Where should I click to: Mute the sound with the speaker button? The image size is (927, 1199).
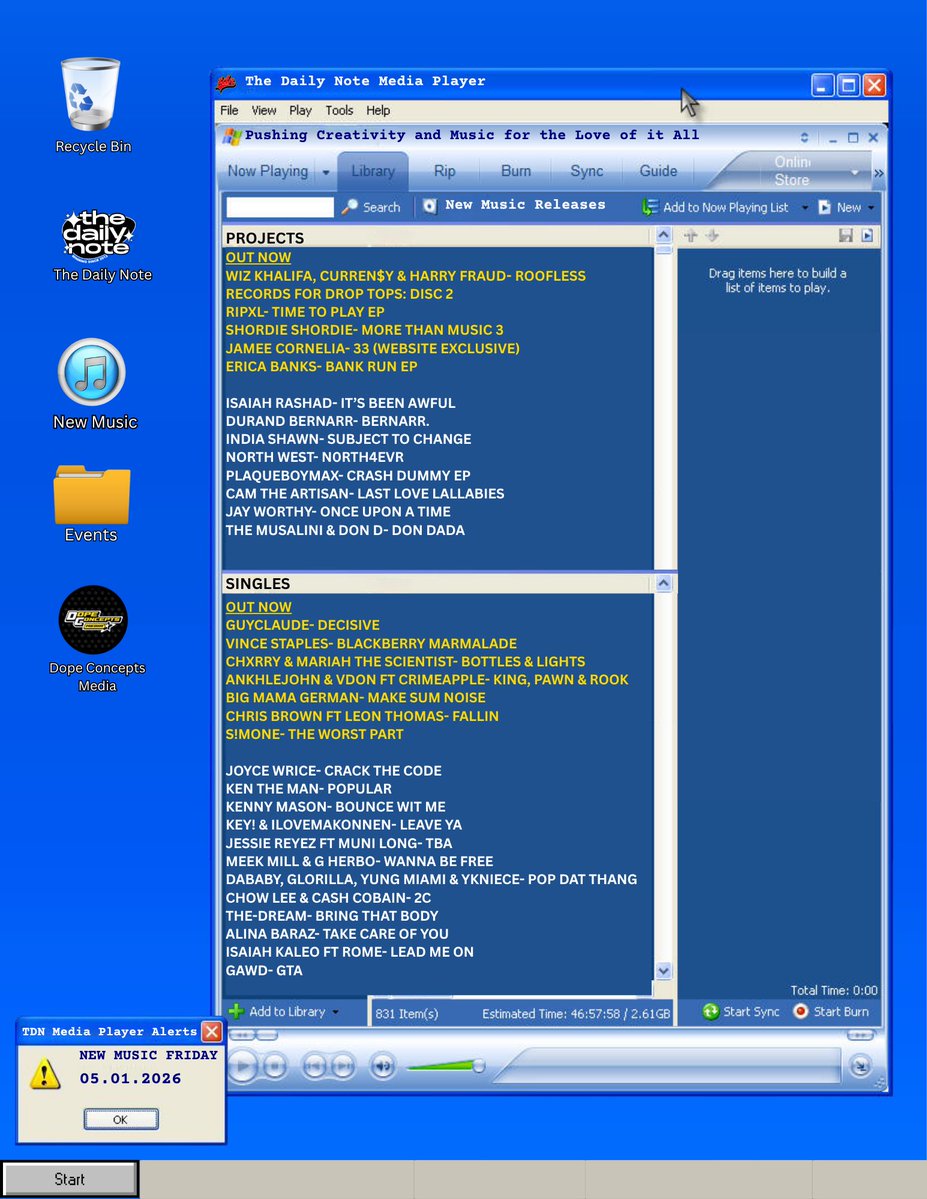coord(382,1065)
